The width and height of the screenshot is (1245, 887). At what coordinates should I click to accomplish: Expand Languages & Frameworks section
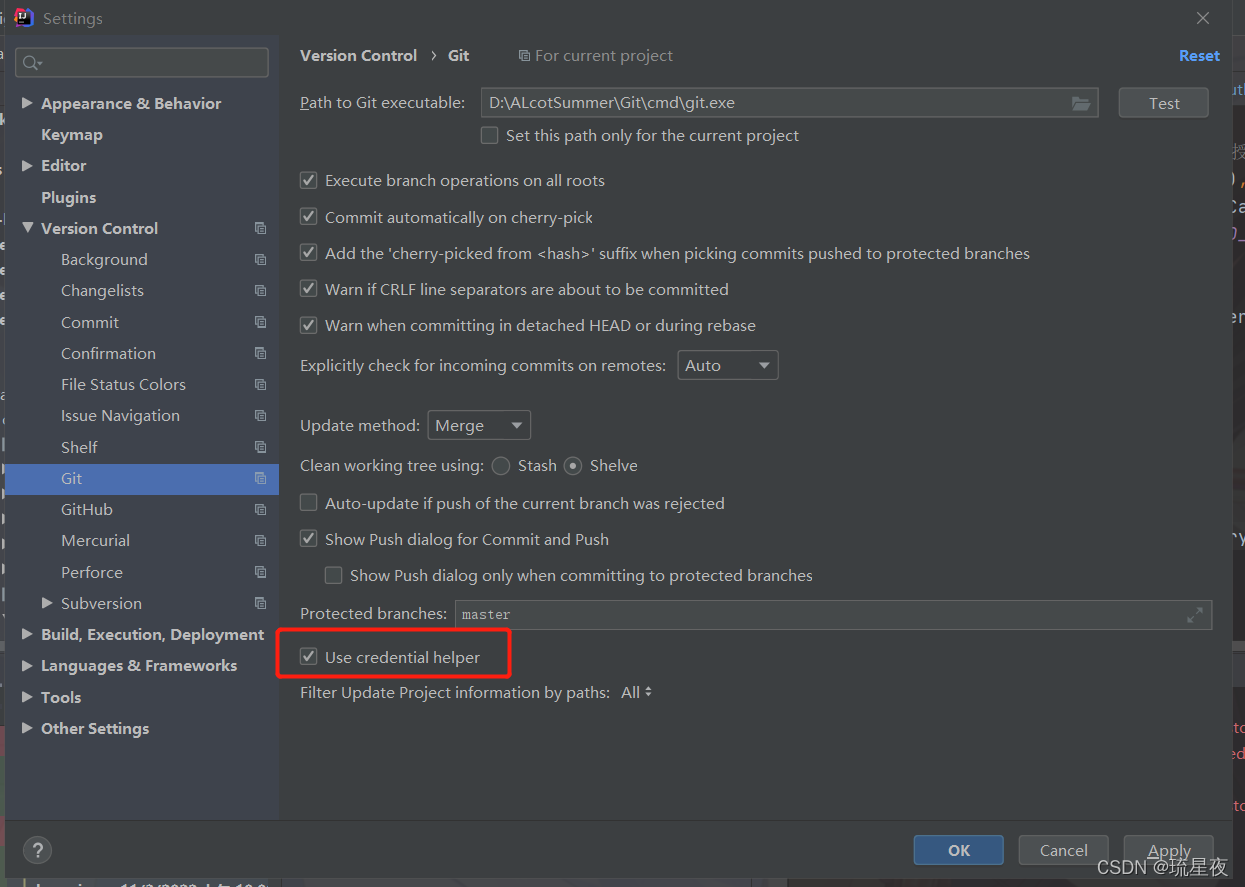27,665
